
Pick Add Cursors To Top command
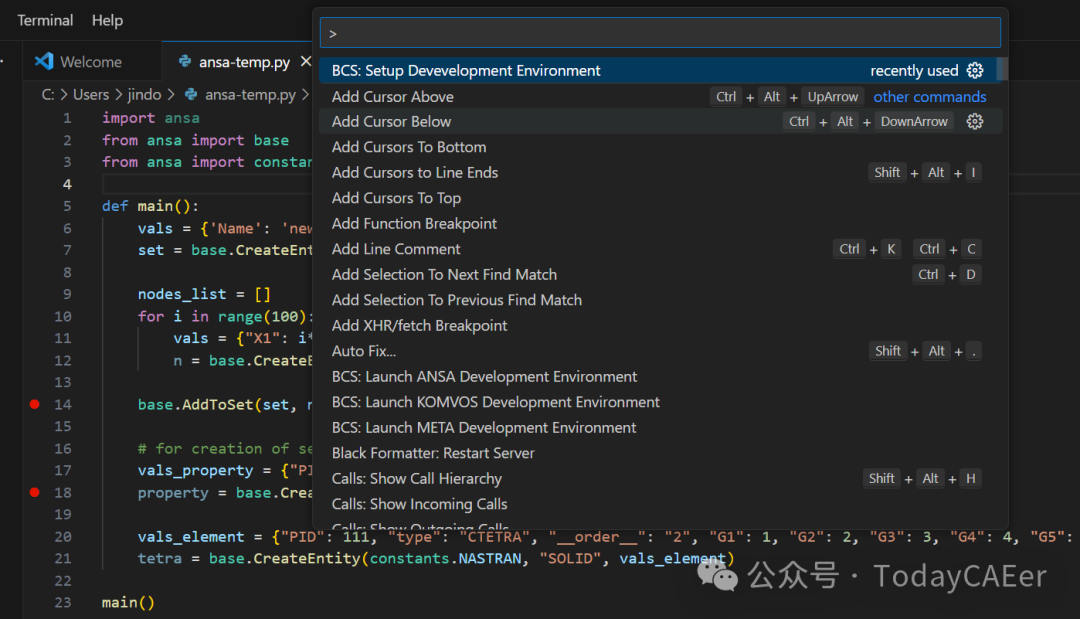pyautogui.click(x=658, y=198)
